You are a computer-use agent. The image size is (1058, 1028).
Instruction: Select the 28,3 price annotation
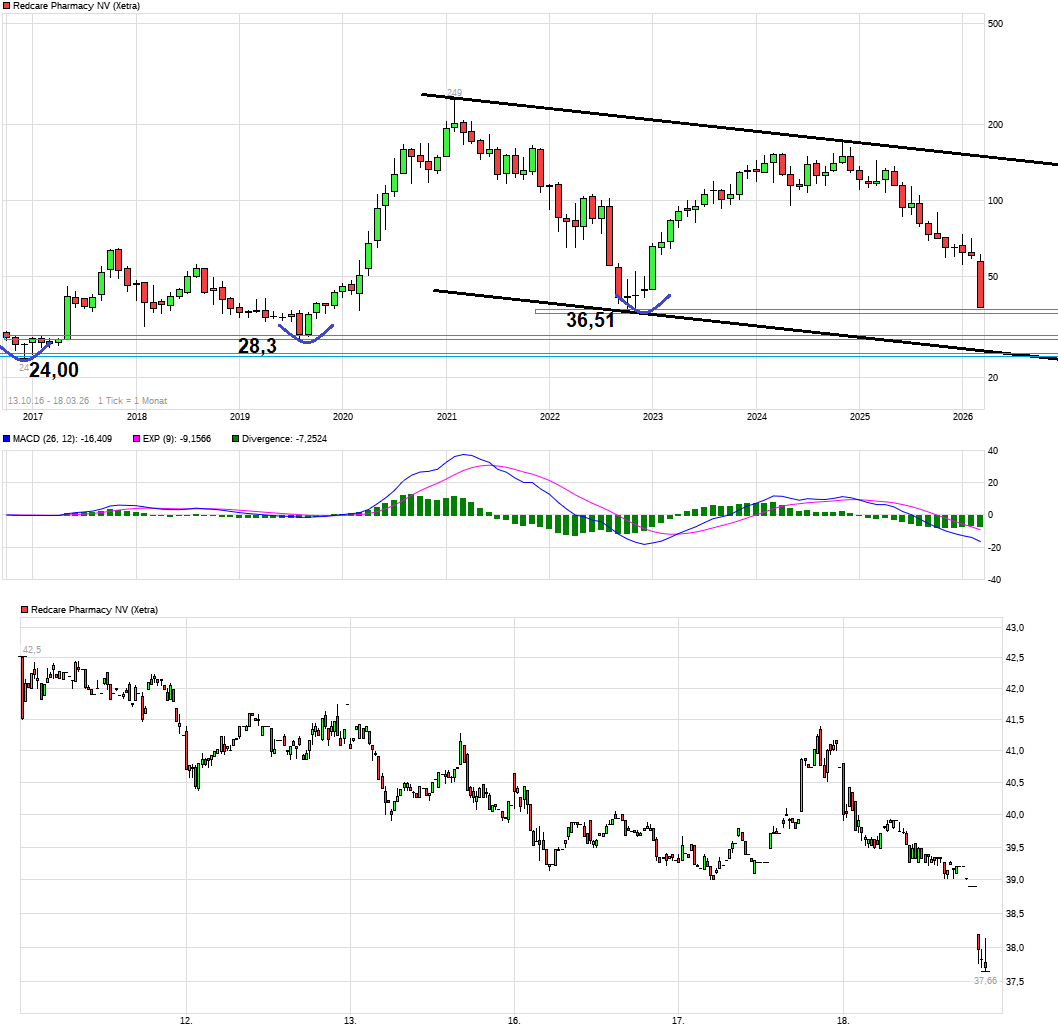pyautogui.click(x=256, y=346)
